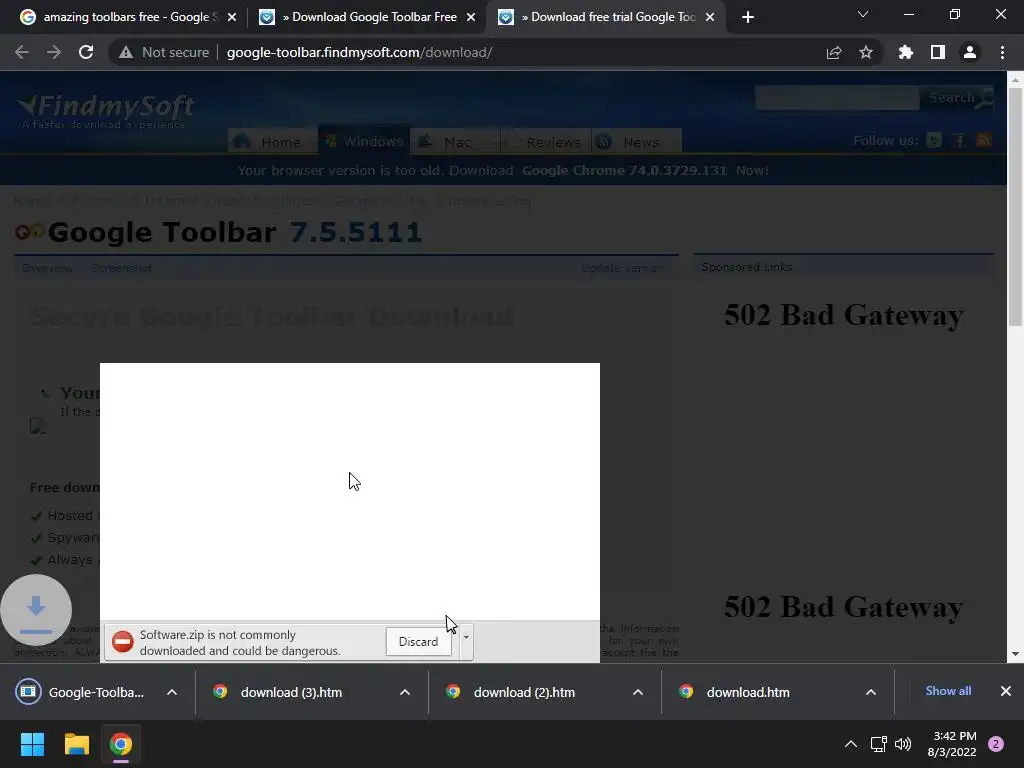Open the tab search chevron
Viewport: 1024px width, 768px height.
[x=863, y=14]
